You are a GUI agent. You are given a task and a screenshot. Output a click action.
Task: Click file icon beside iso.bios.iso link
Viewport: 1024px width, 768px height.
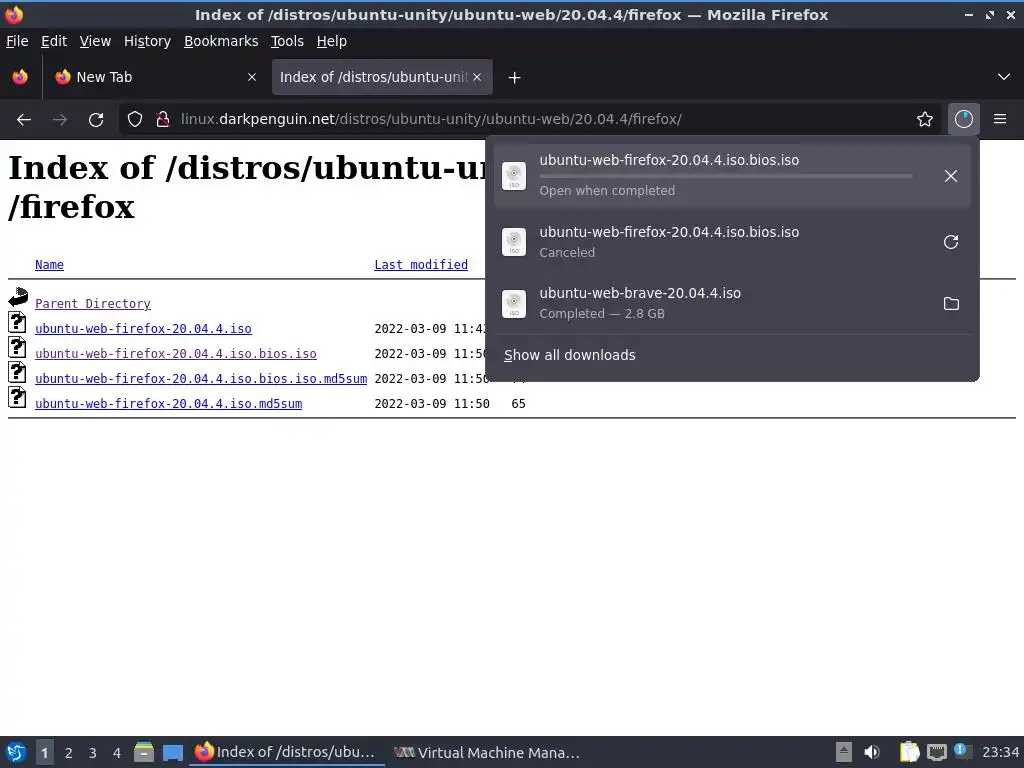click(17, 348)
